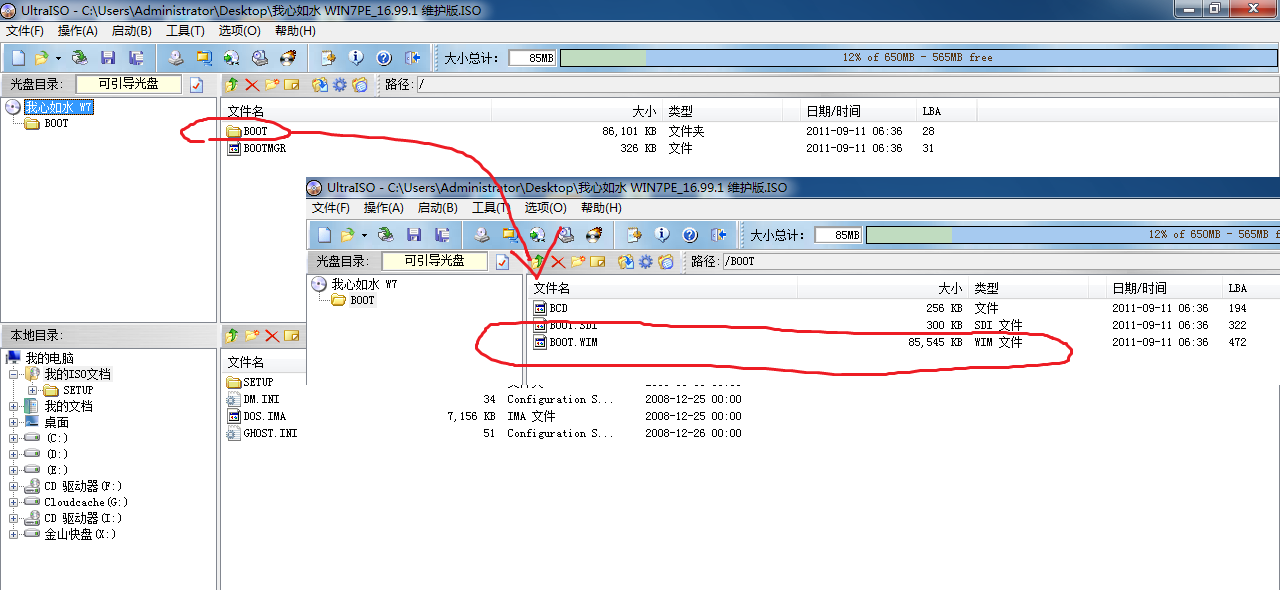Select DOS.IMA file in local file list
This screenshot has width=1280, height=590.
pyautogui.click(x=264, y=416)
